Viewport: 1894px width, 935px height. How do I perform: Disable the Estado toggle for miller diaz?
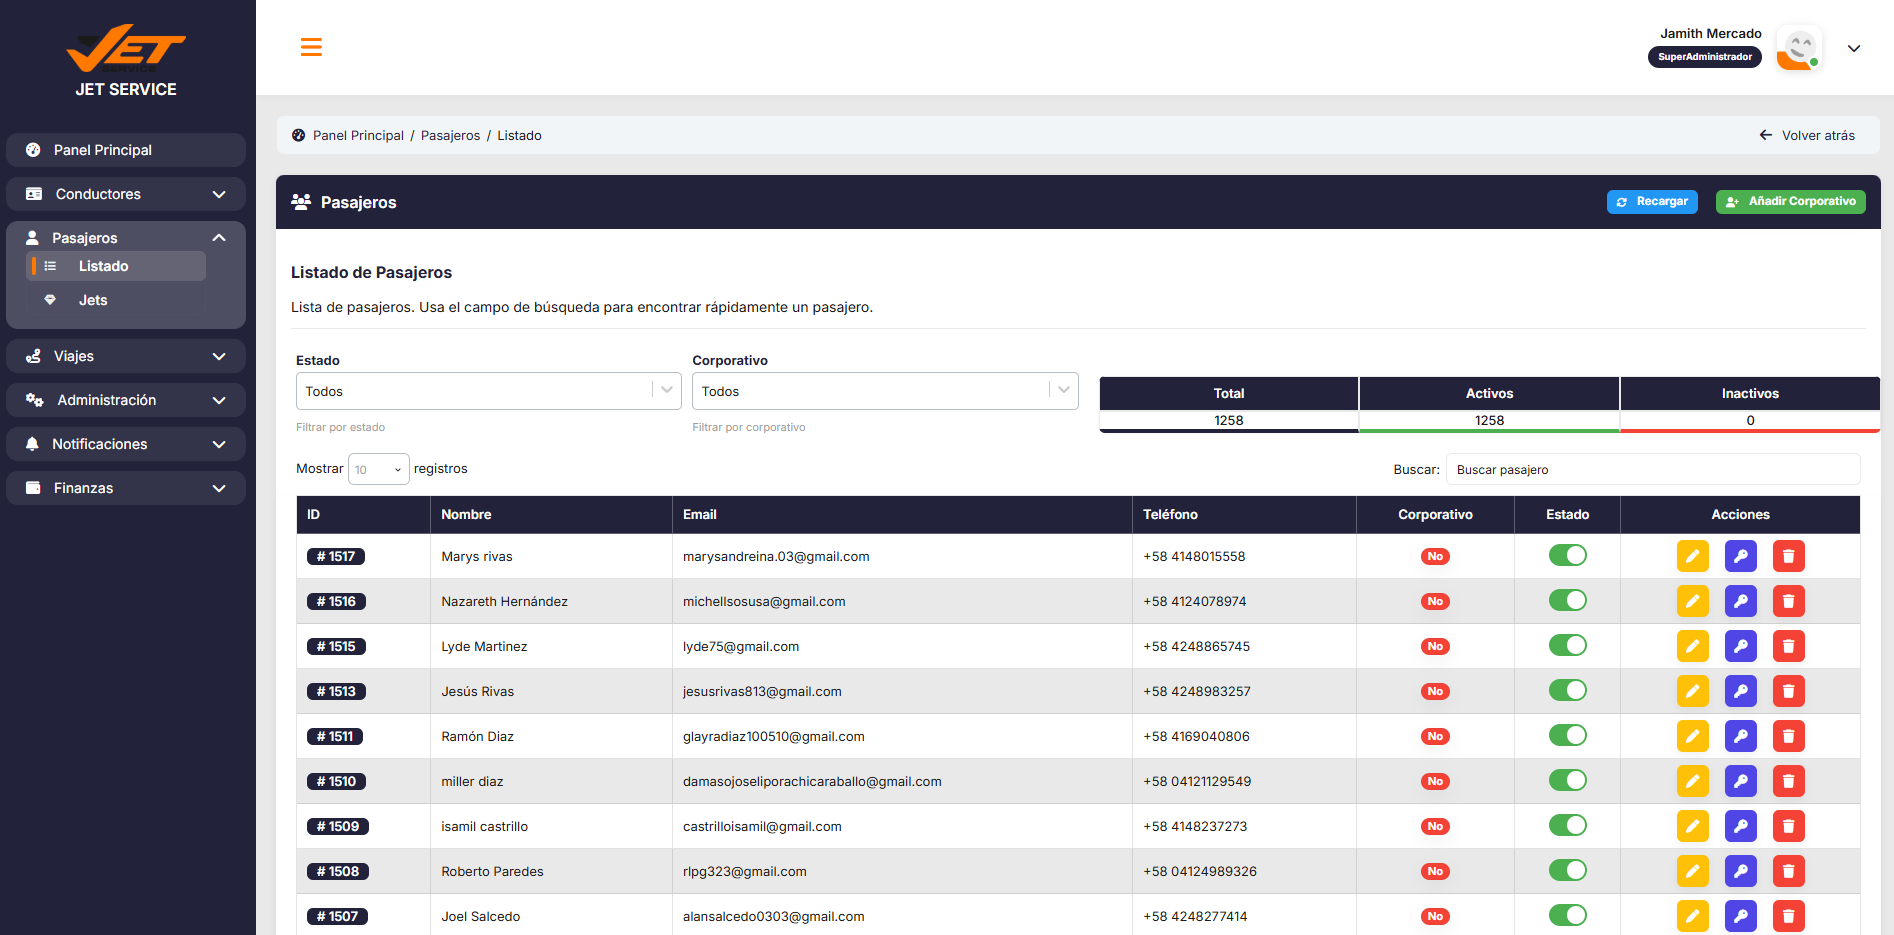(1567, 780)
